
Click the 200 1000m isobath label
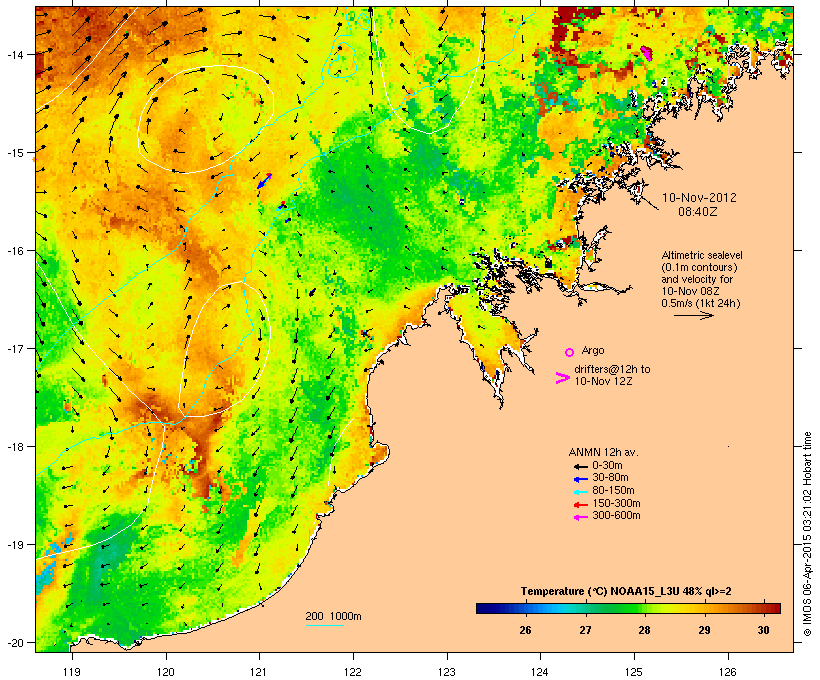333,616
